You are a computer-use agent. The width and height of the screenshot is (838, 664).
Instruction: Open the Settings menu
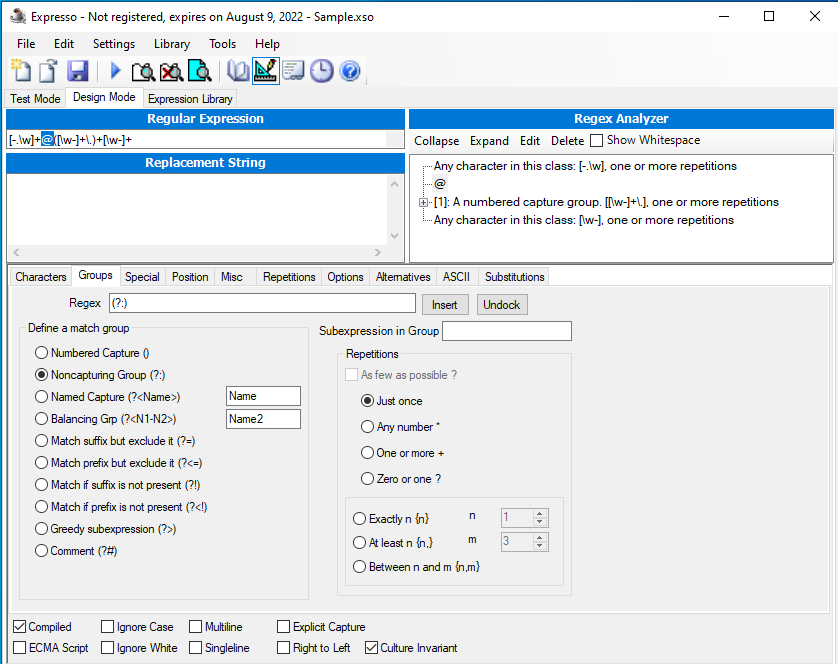113,43
